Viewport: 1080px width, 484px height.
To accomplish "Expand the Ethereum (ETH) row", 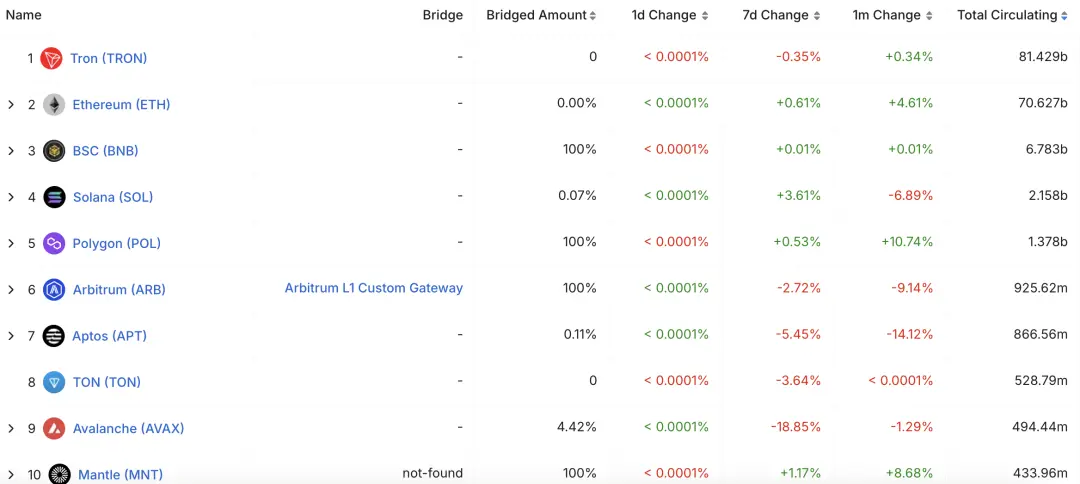I will [x=11, y=105].
